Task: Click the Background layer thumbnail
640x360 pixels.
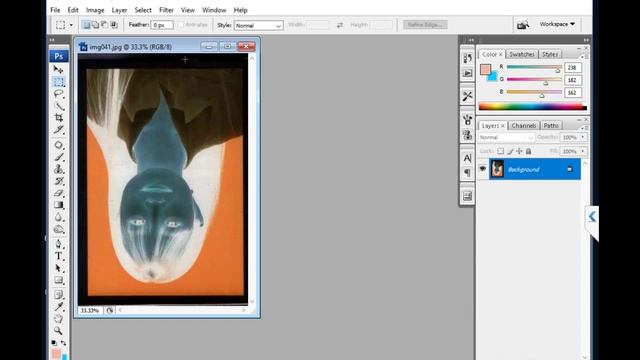Action: pos(497,169)
